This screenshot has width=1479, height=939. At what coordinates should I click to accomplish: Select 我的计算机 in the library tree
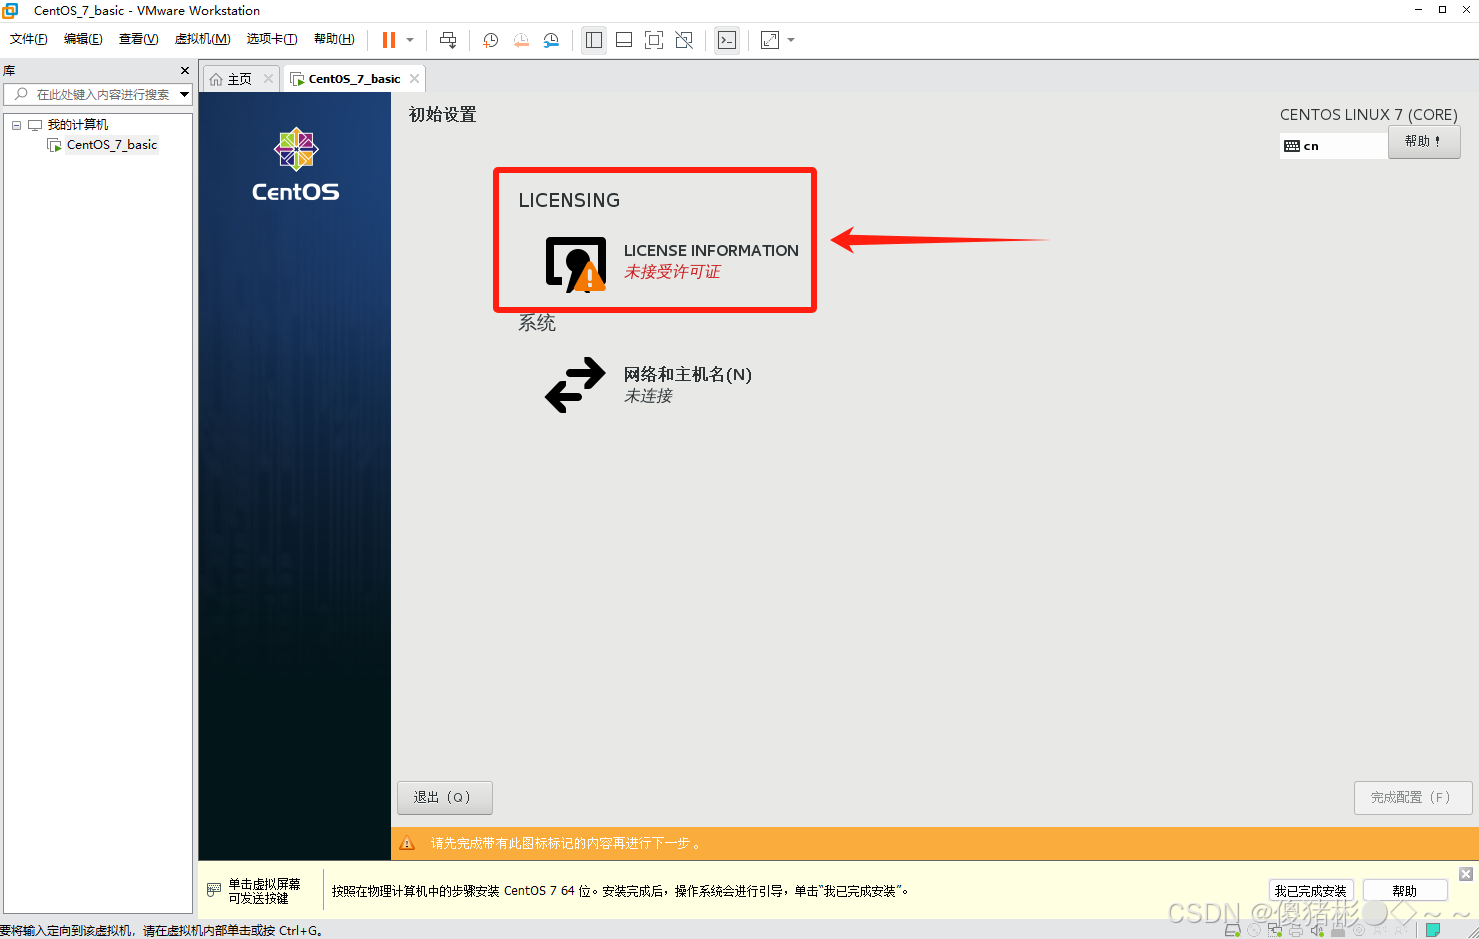78,125
